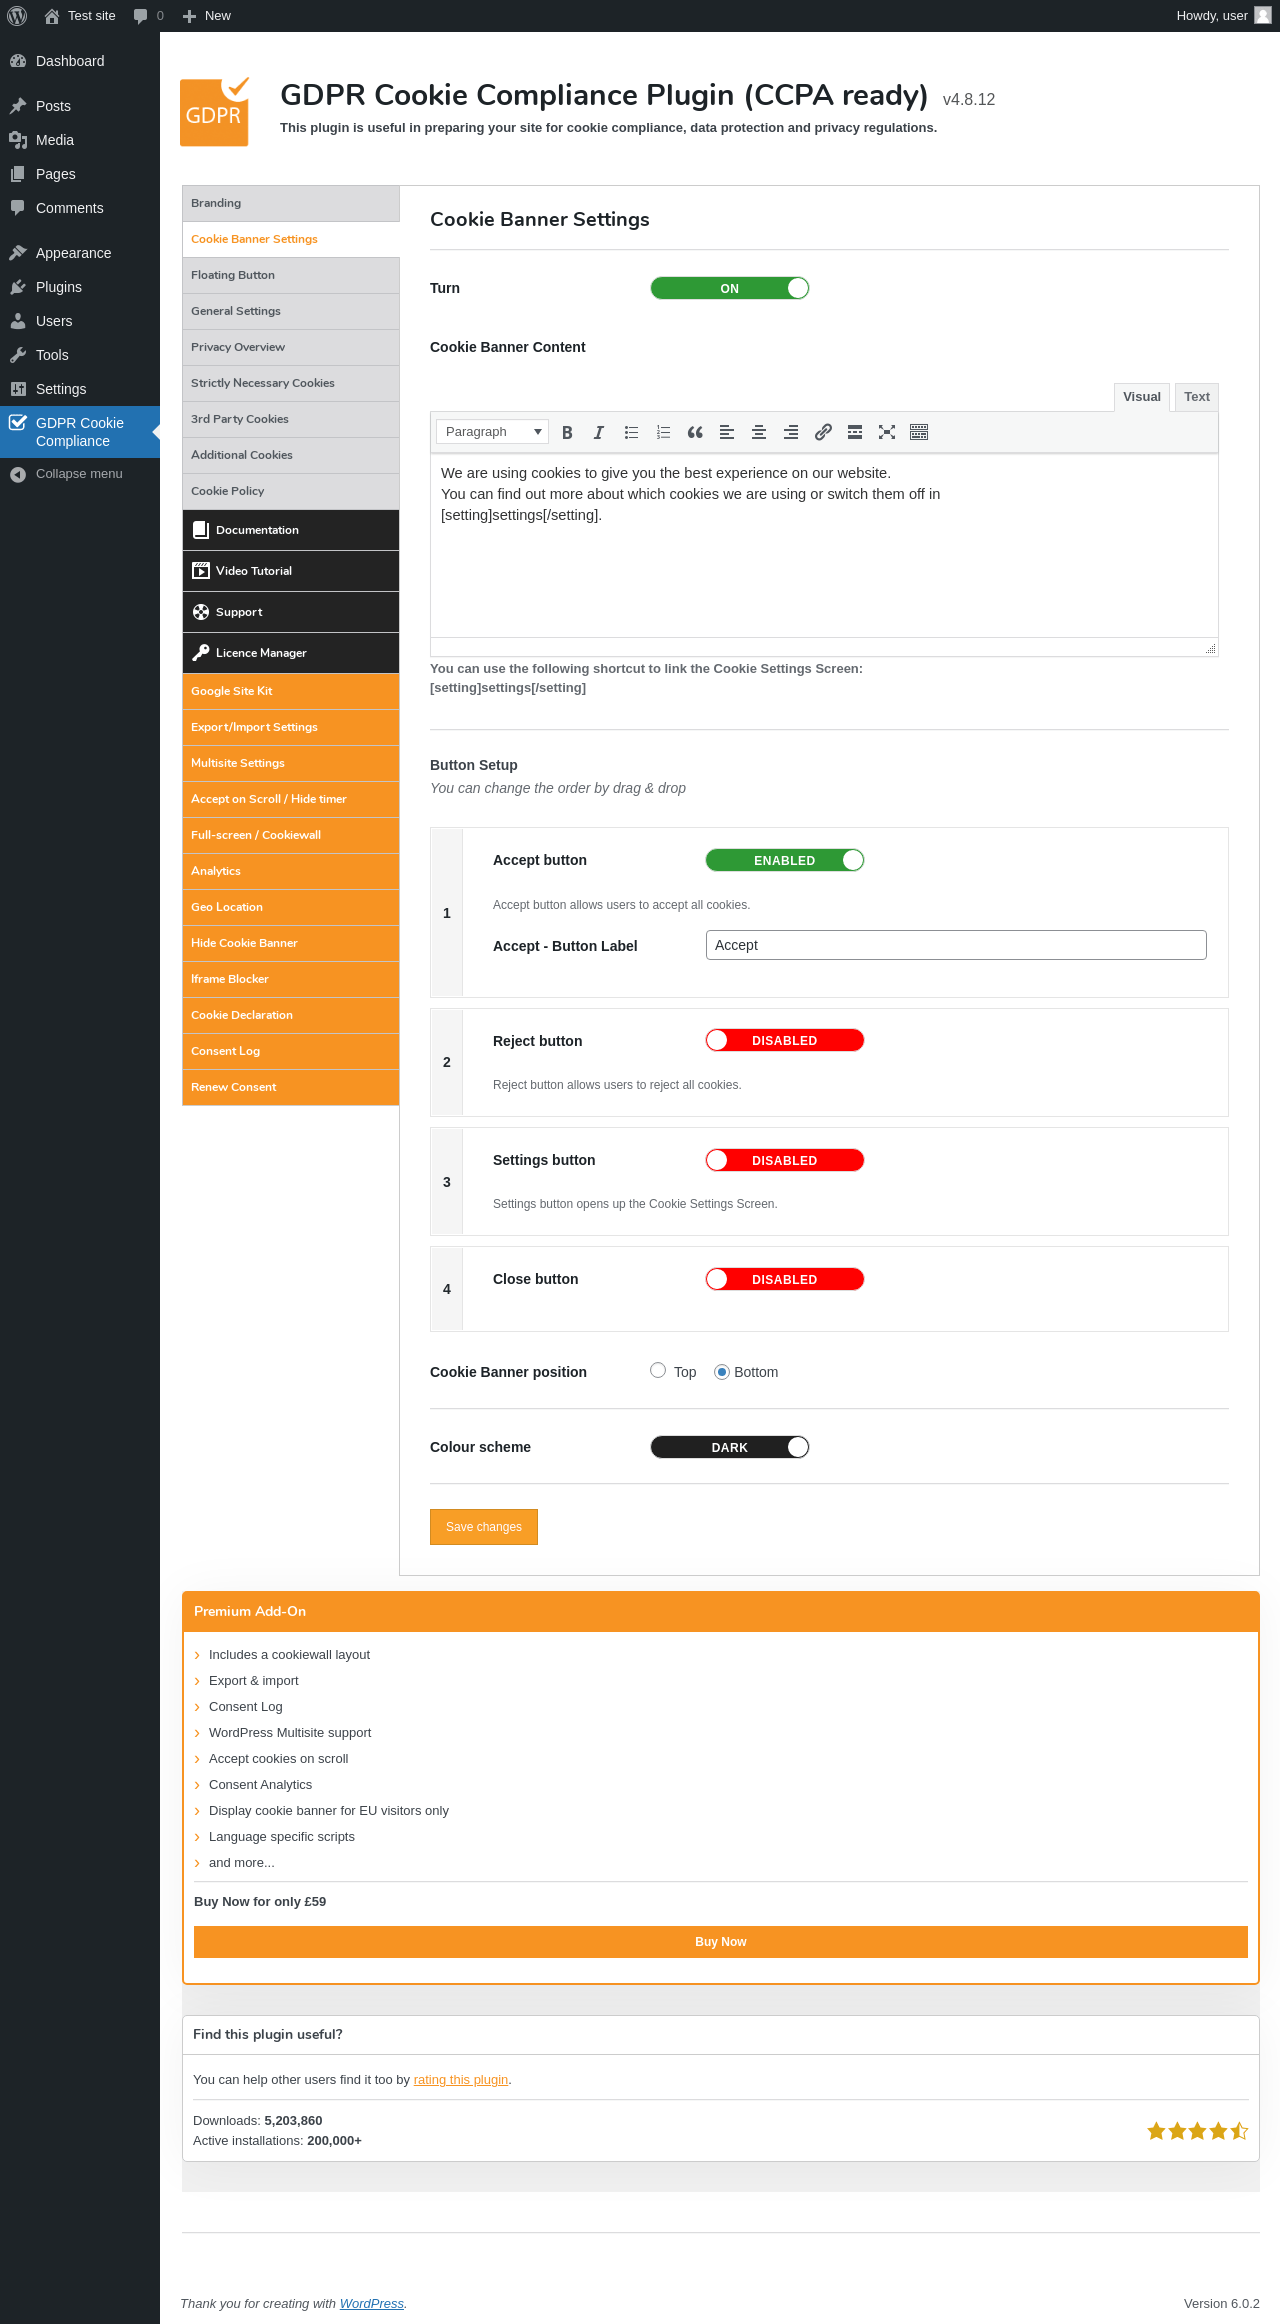The image size is (1280, 2324).
Task: Open the Floating Button tab
Action: 291,275
